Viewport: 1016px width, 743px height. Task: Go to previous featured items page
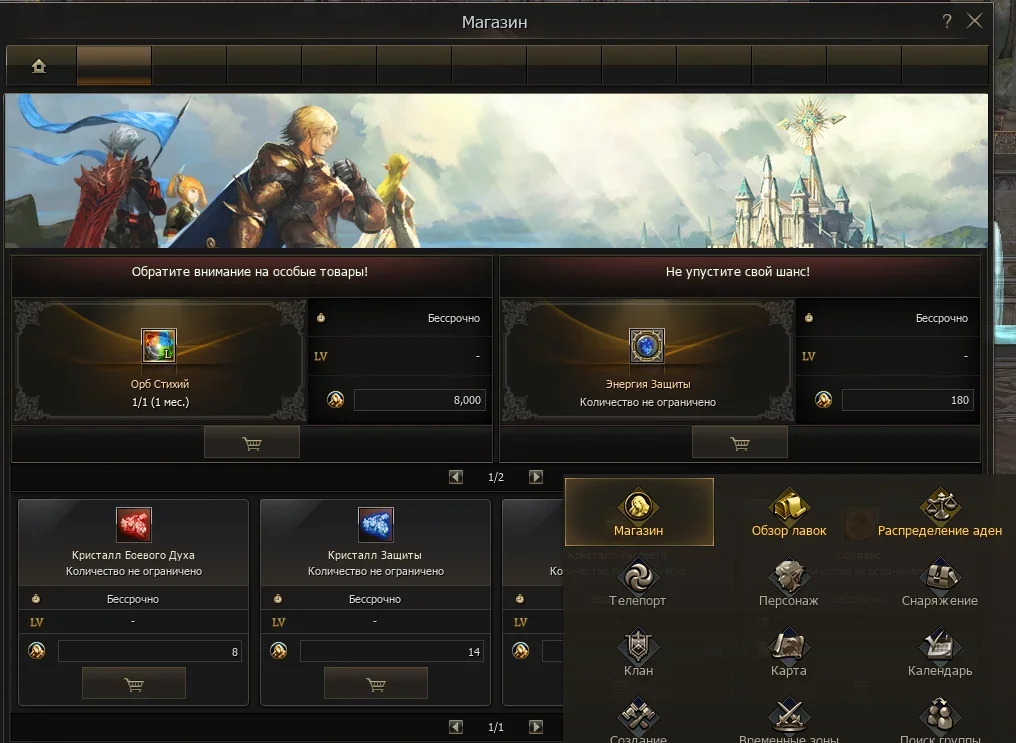point(456,477)
